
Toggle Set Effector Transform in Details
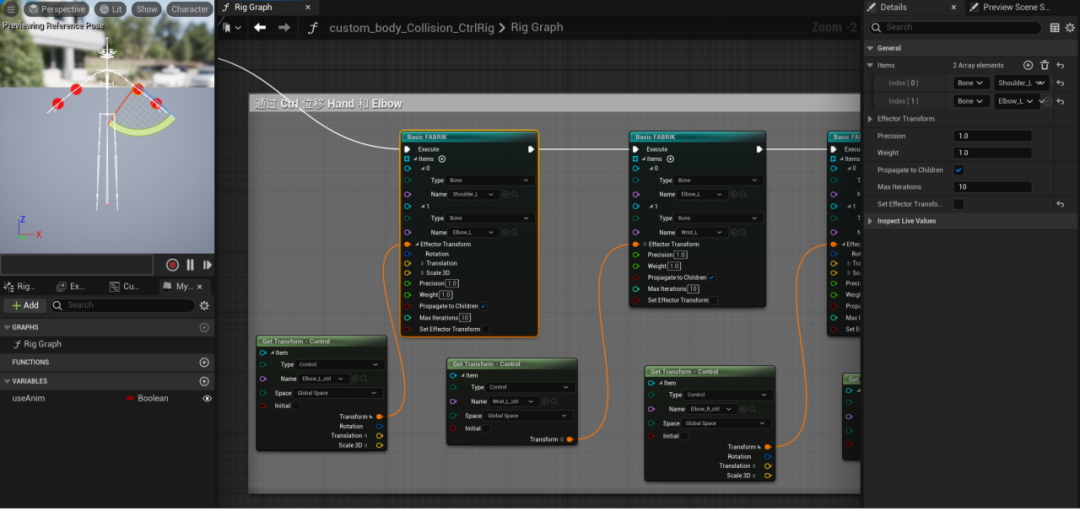click(959, 205)
